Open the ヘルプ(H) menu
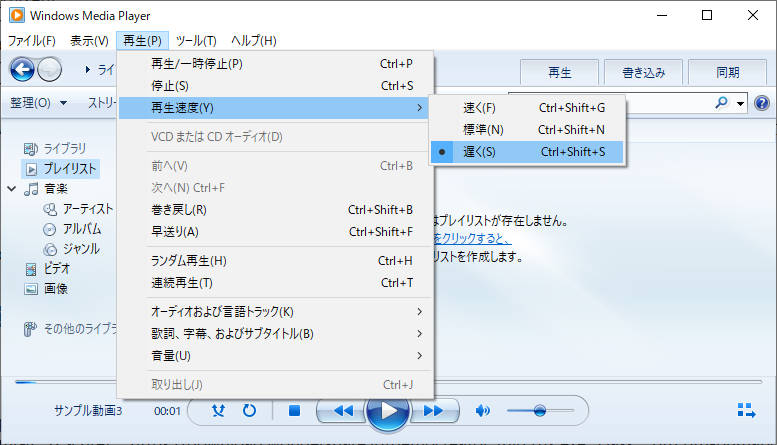777x445 pixels. pyautogui.click(x=254, y=41)
